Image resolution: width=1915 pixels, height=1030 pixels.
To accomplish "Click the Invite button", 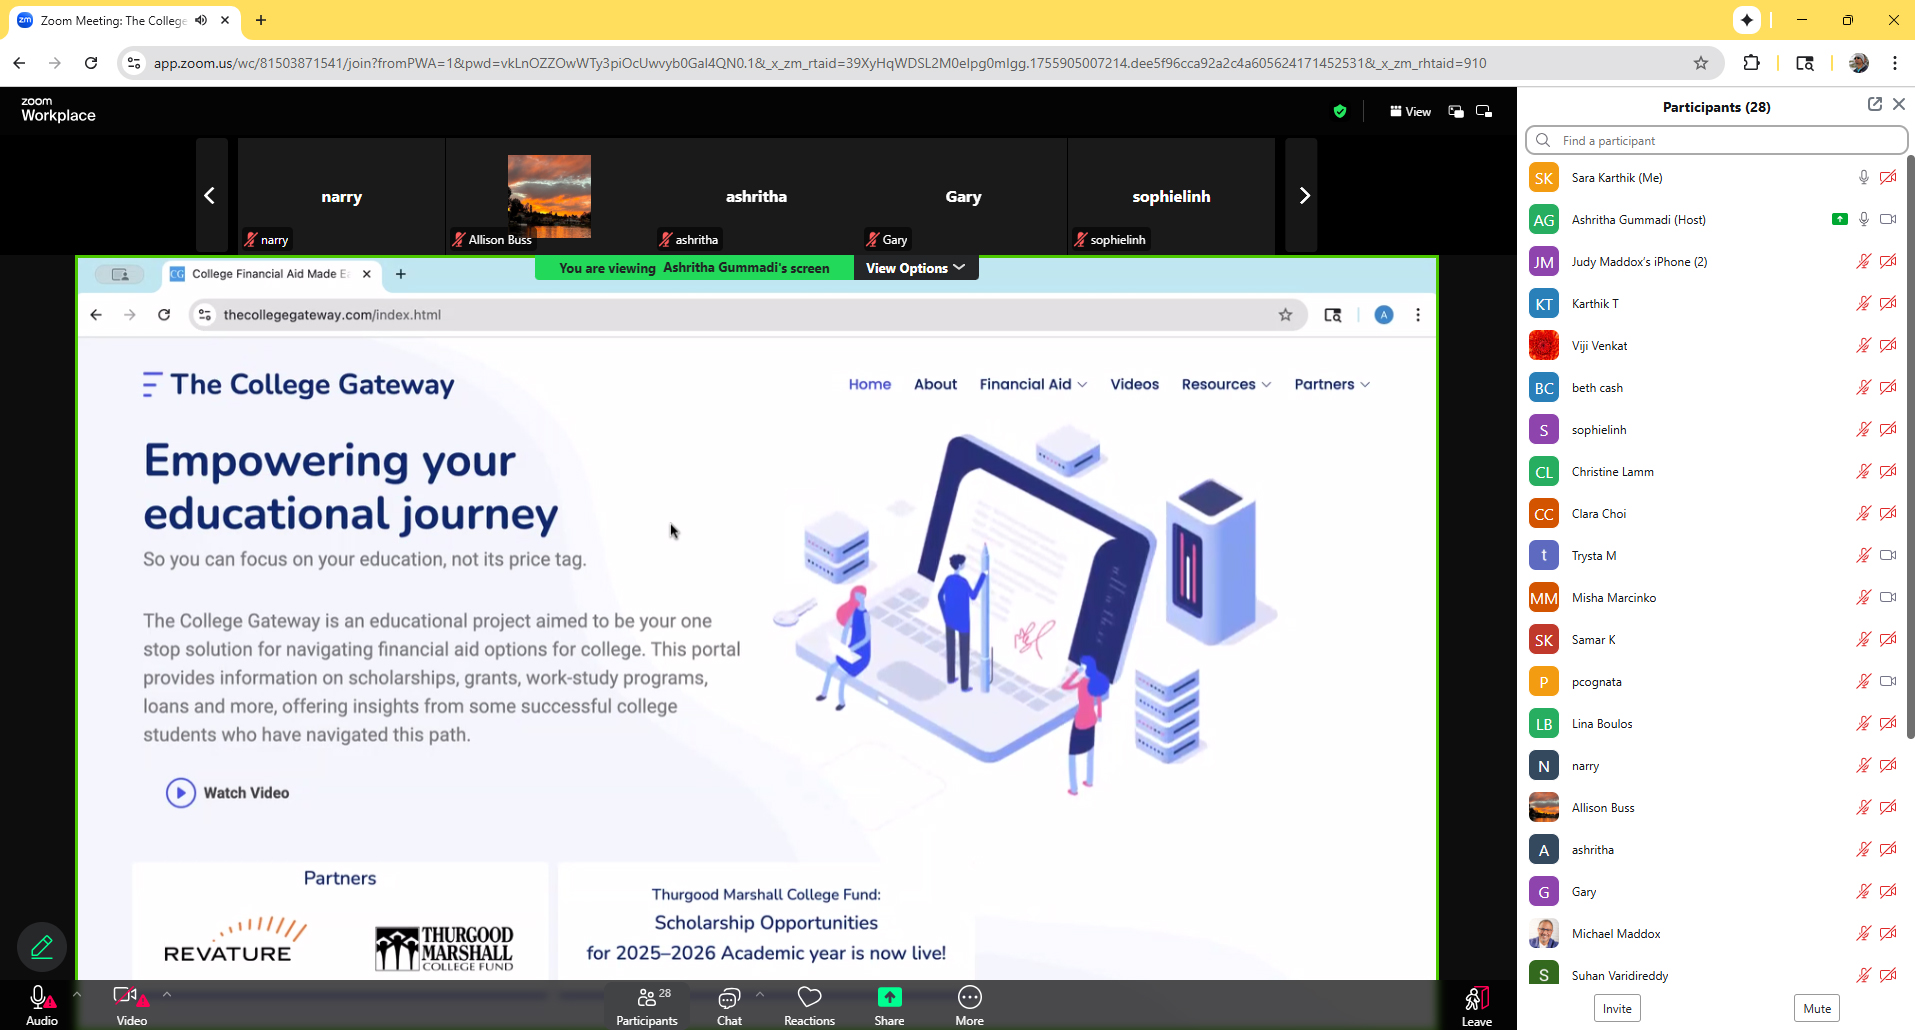I will tap(1616, 1008).
